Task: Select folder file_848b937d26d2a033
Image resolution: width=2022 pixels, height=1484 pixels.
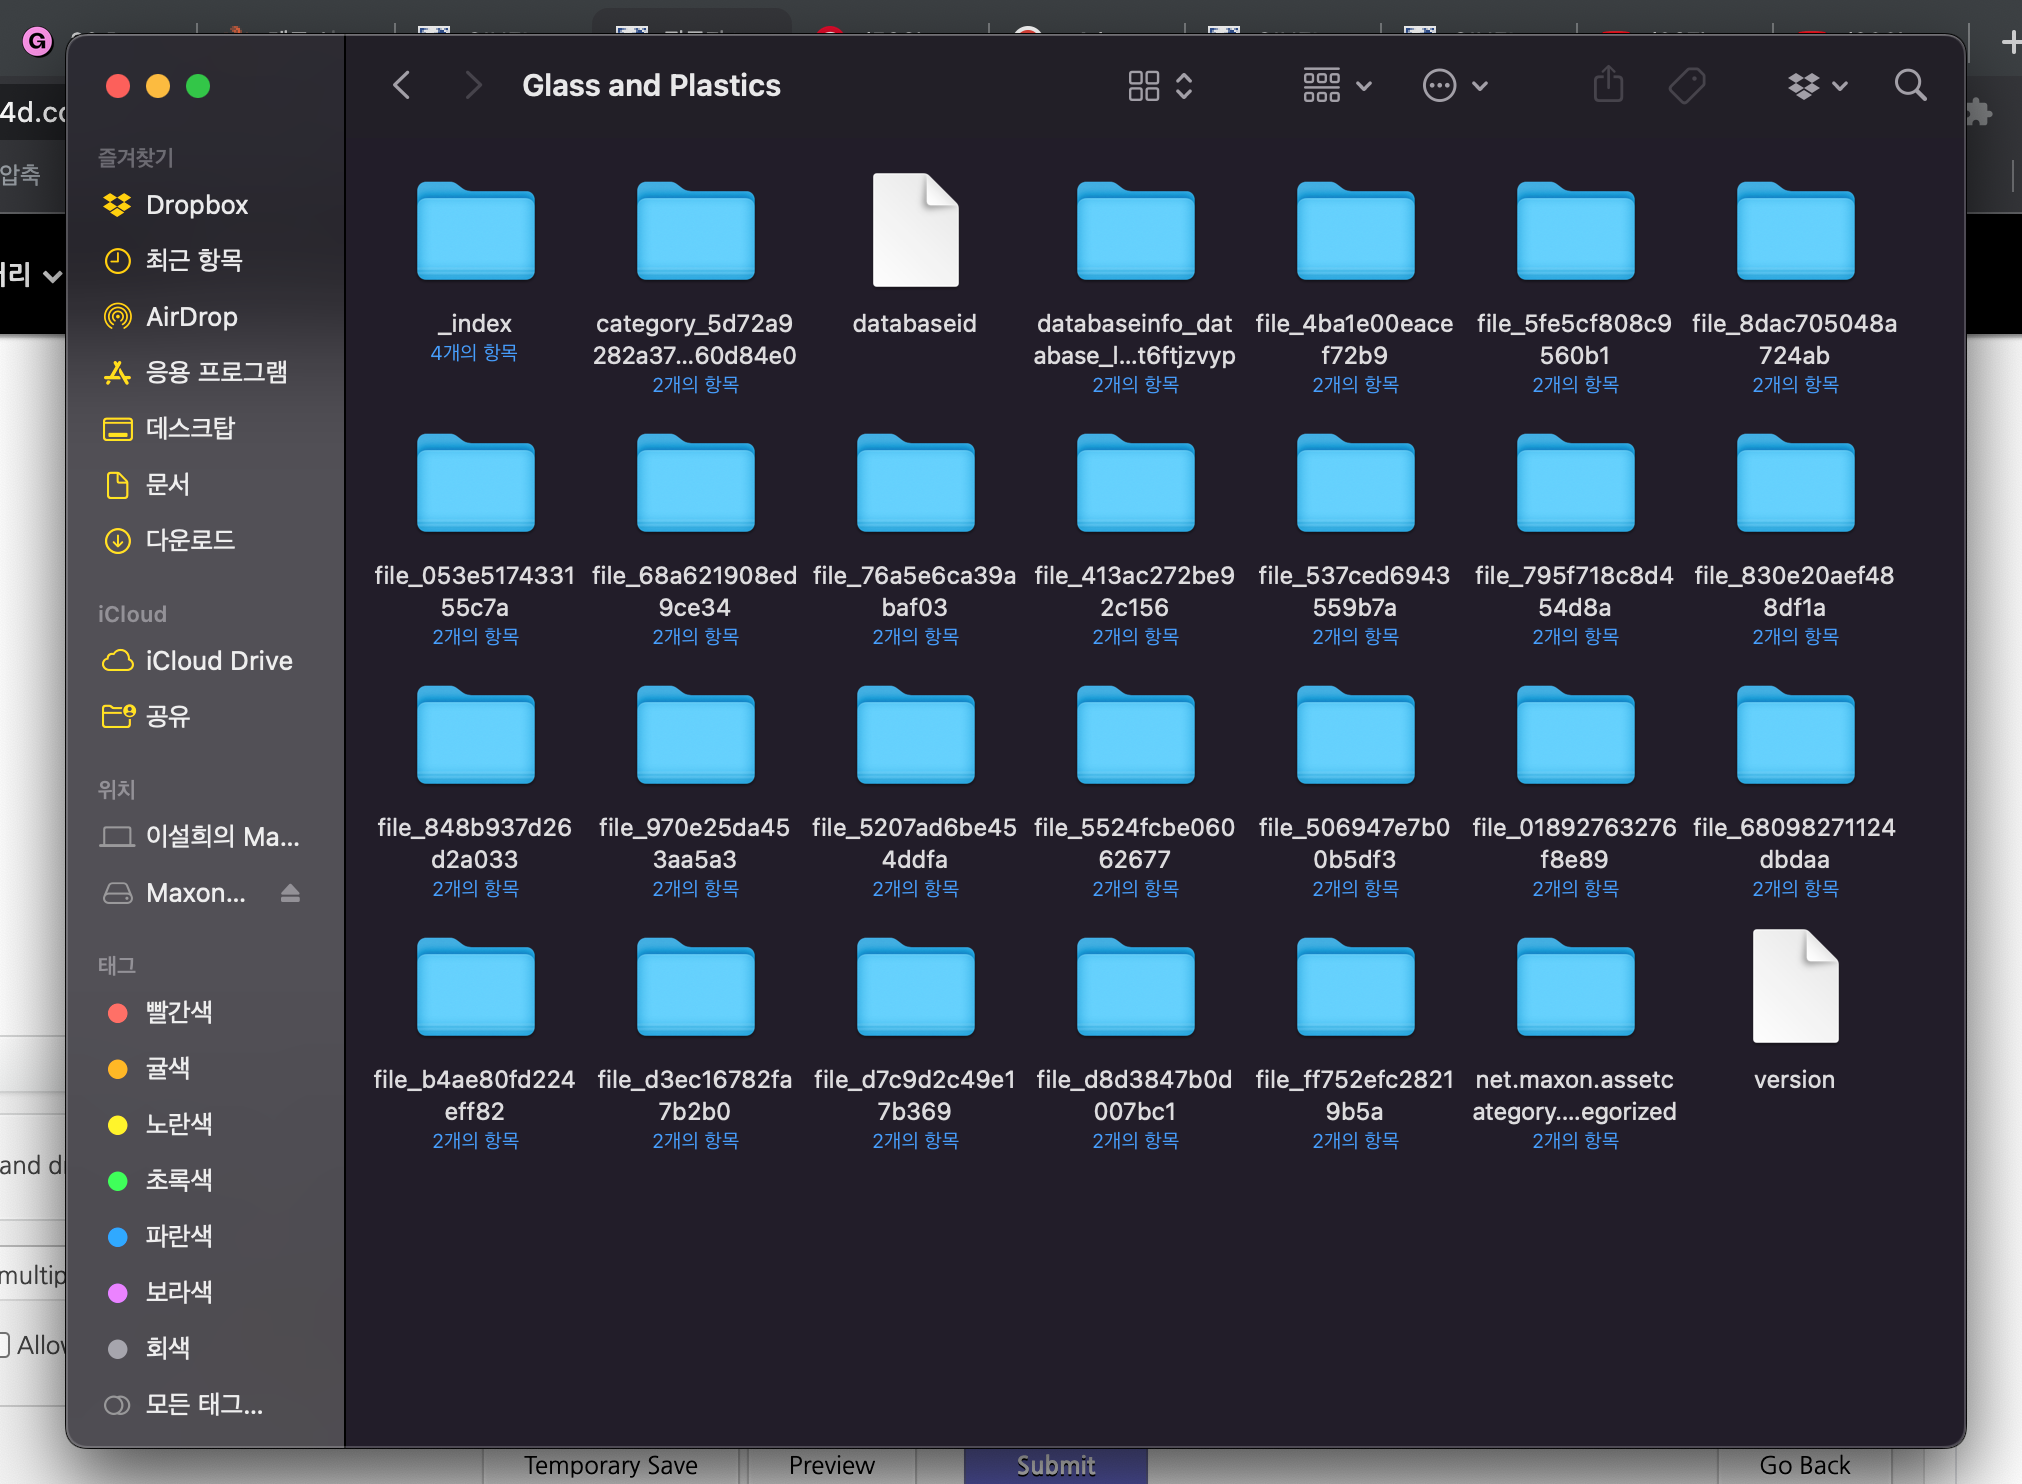Action: tap(475, 736)
